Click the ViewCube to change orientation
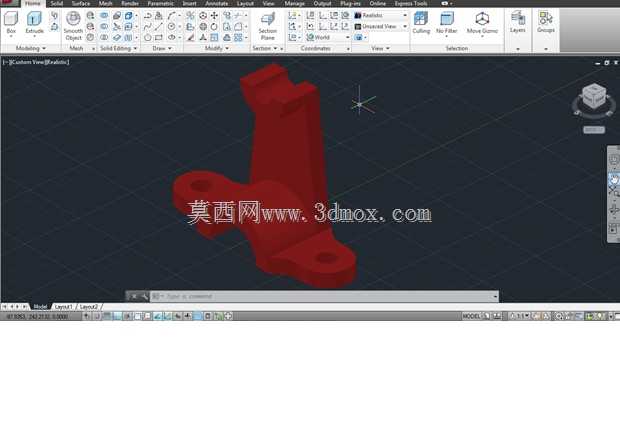The width and height of the screenshot is (620, 428). click(x=594, y=97)
